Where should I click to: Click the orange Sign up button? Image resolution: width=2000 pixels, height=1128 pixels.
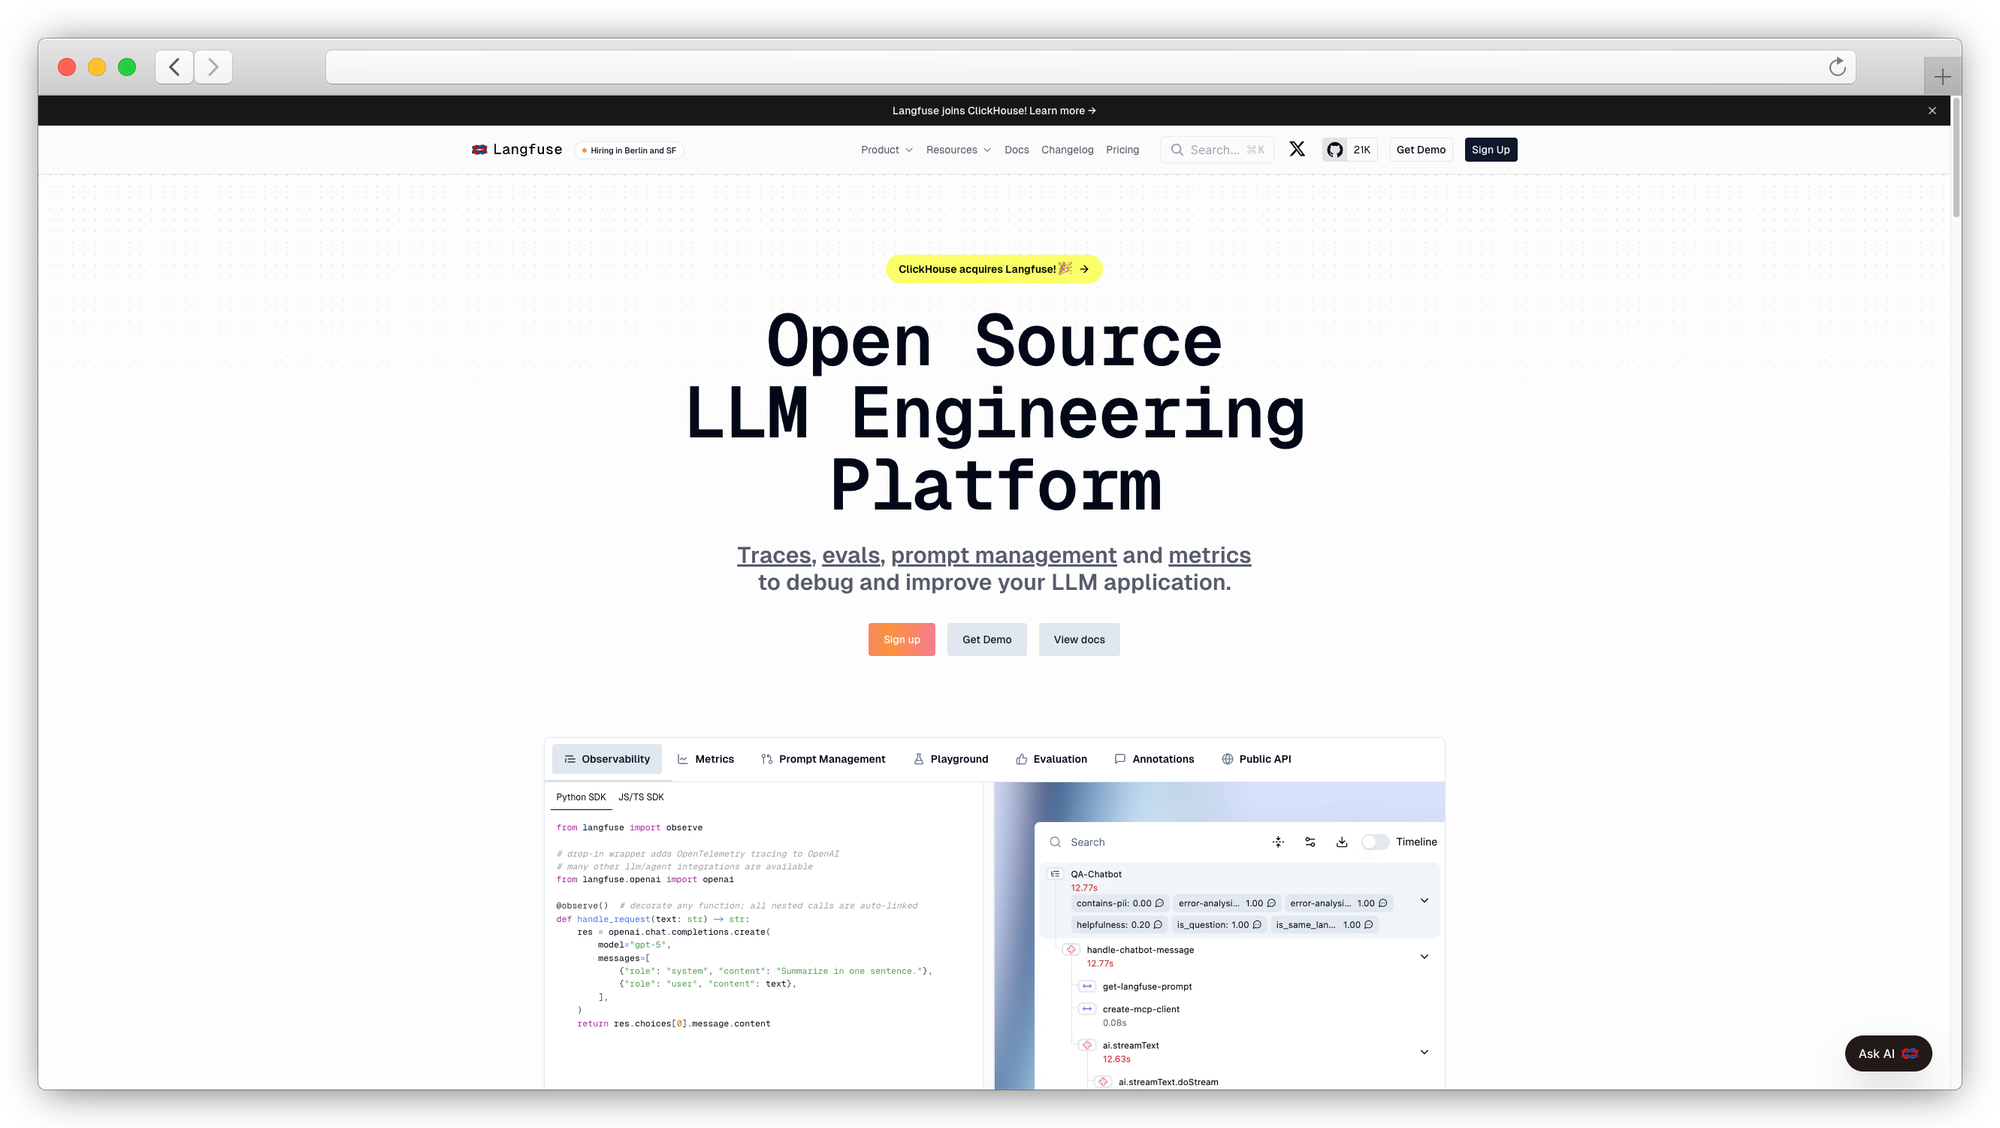(901, 640)
